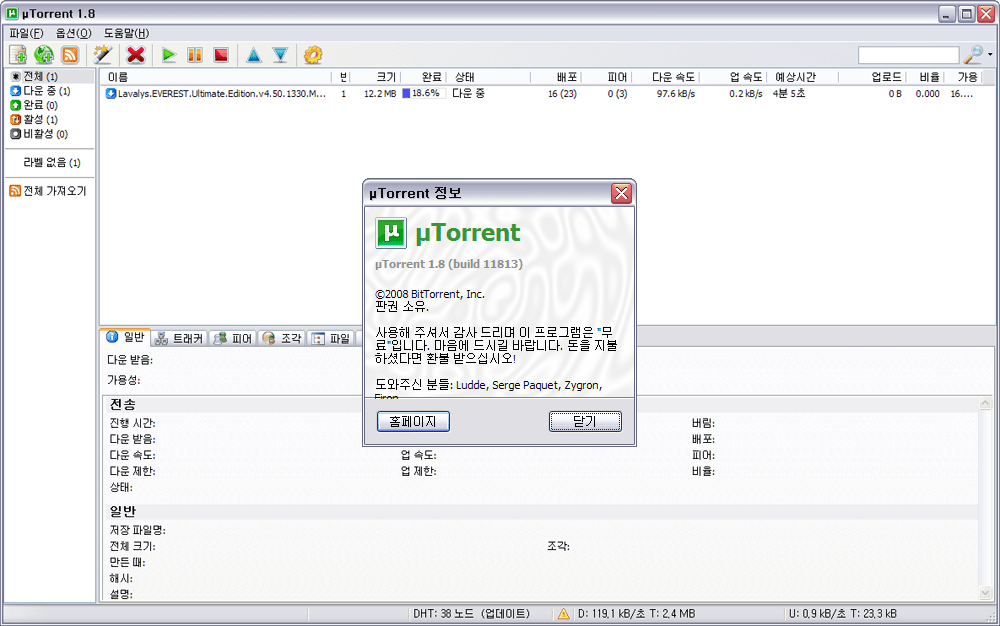Screen dimensions: 1000x626
Task: Open the 도움말(H) menu
Action: [x=126, y=33]
